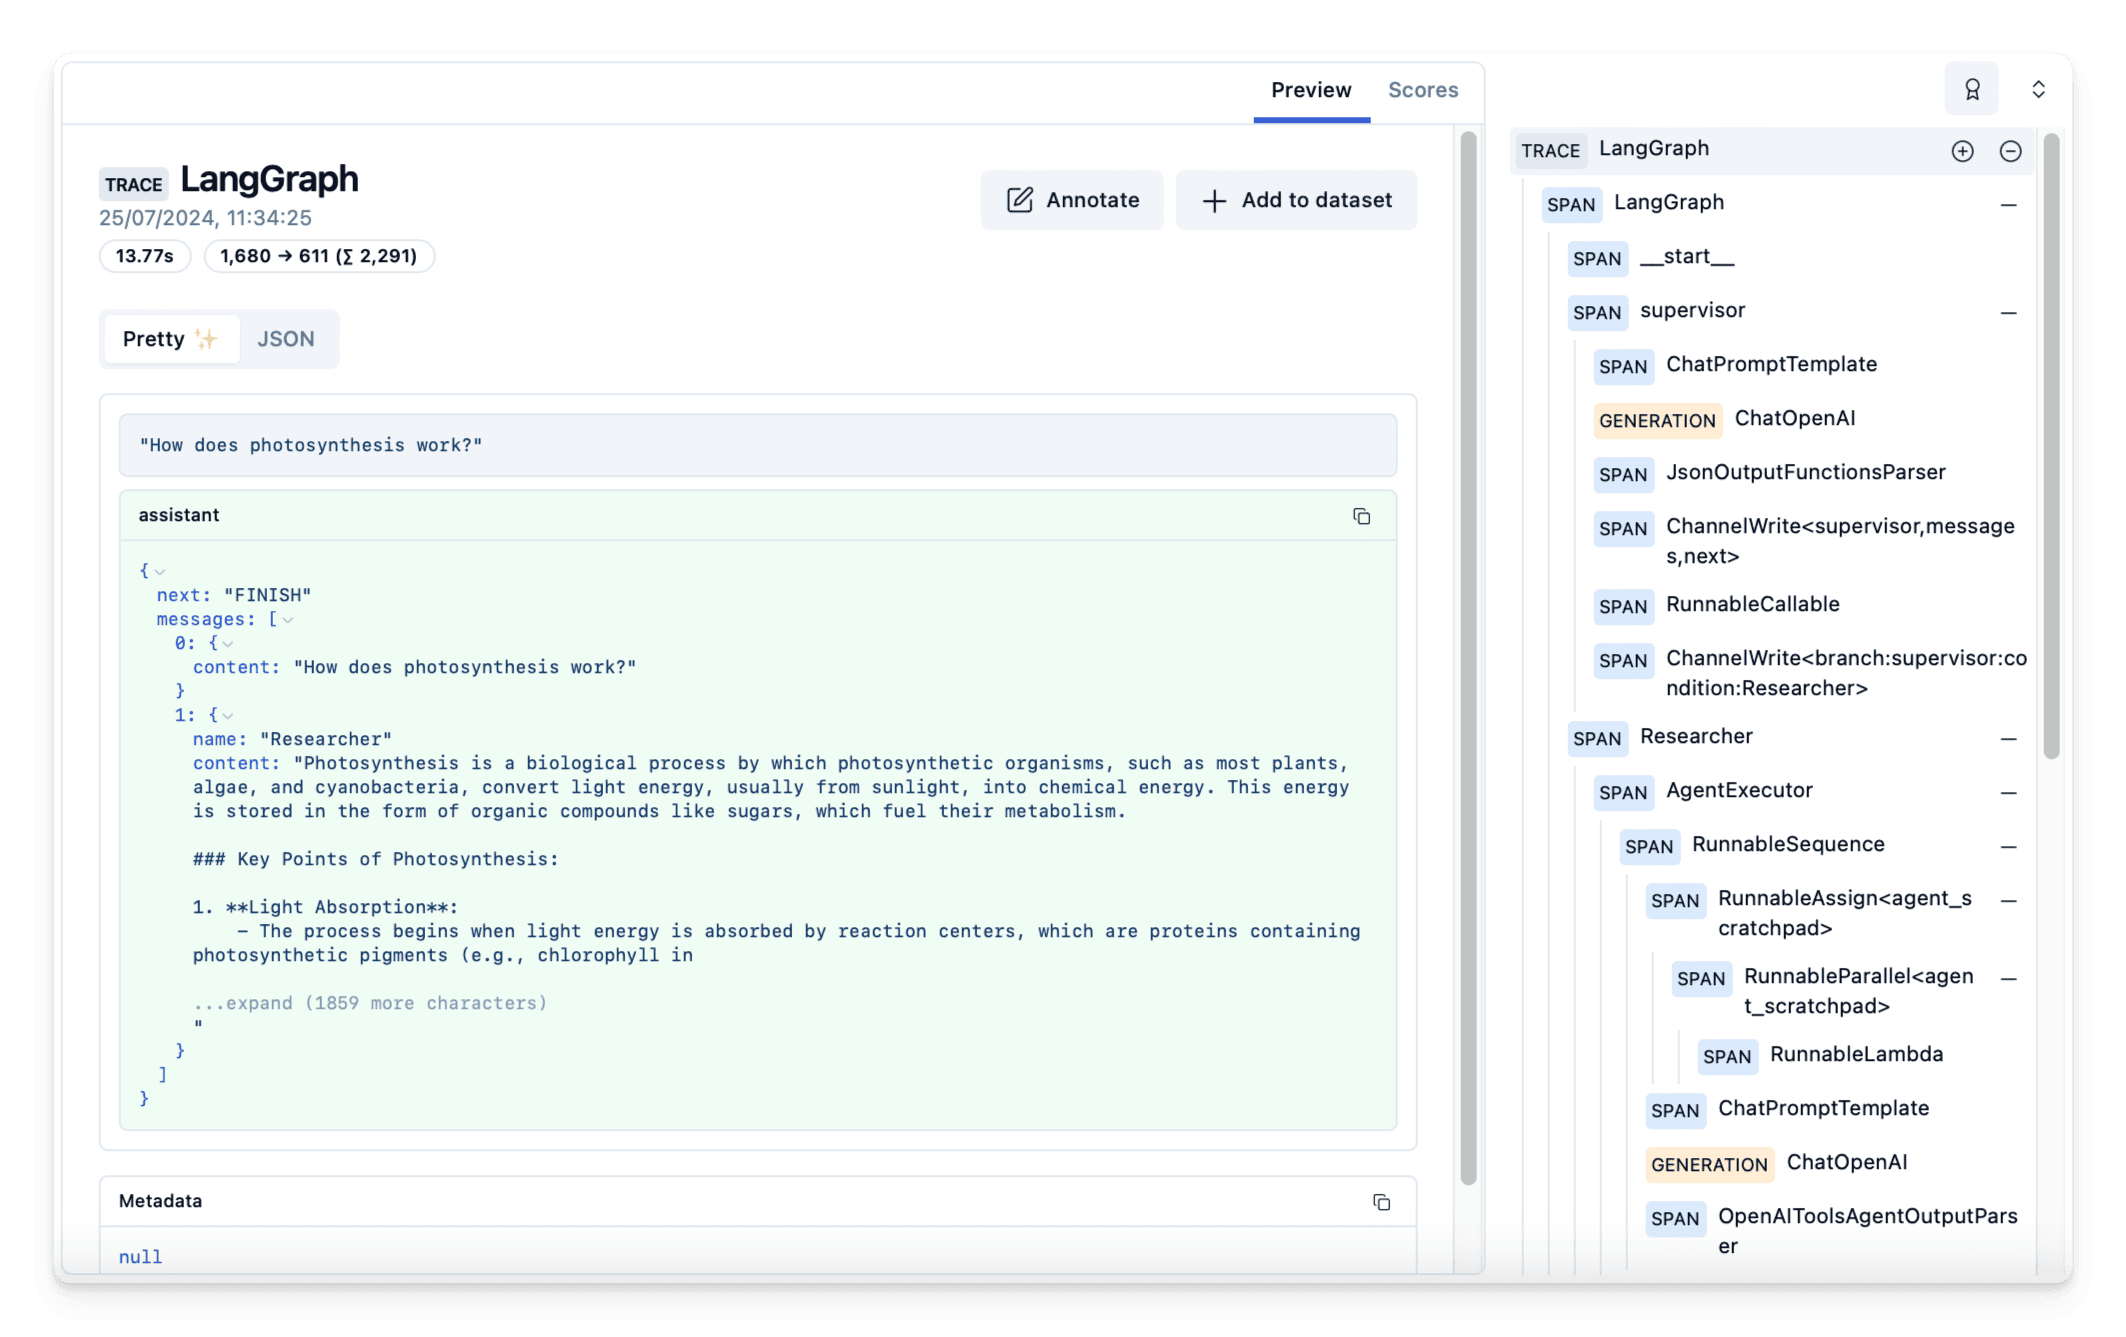The image size is (2126, 1337).
Task: Click the plus icon beside Add to dataset
Action: click(1213, 201)
